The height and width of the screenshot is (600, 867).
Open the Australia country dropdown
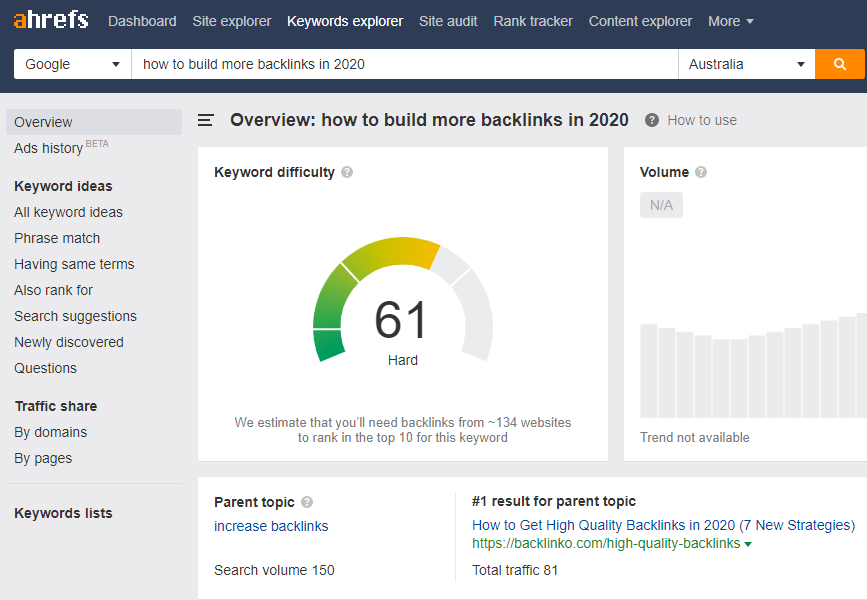coord(746,64)
